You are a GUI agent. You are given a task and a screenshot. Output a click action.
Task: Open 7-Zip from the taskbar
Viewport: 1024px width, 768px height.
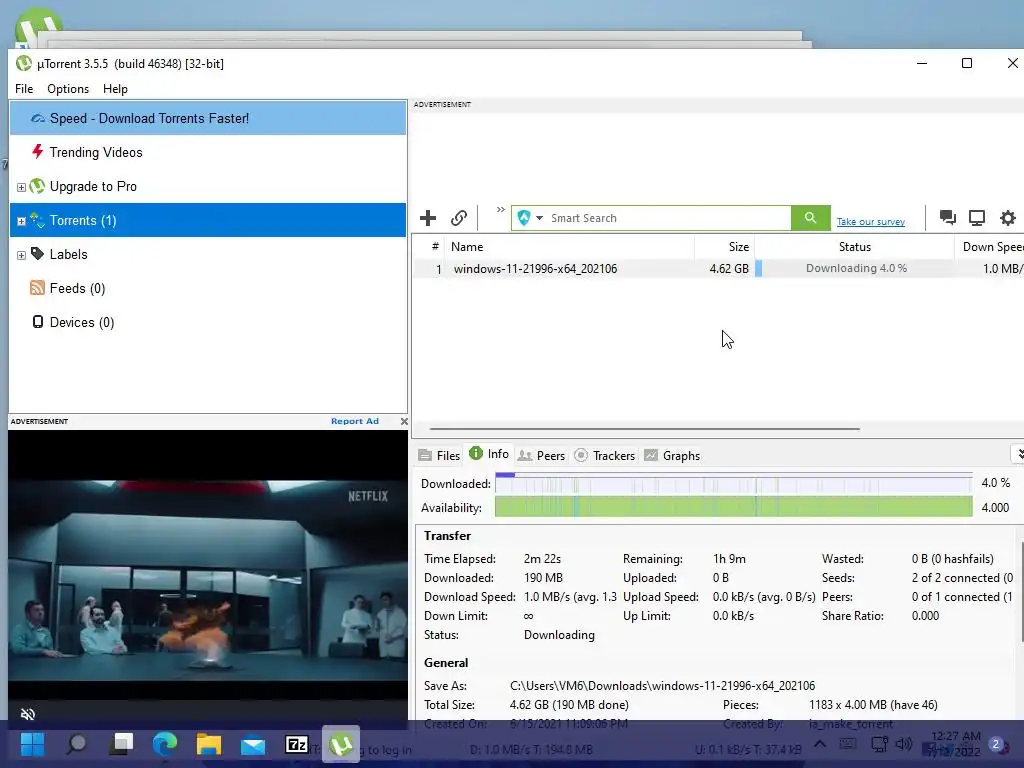coord(296,744)
